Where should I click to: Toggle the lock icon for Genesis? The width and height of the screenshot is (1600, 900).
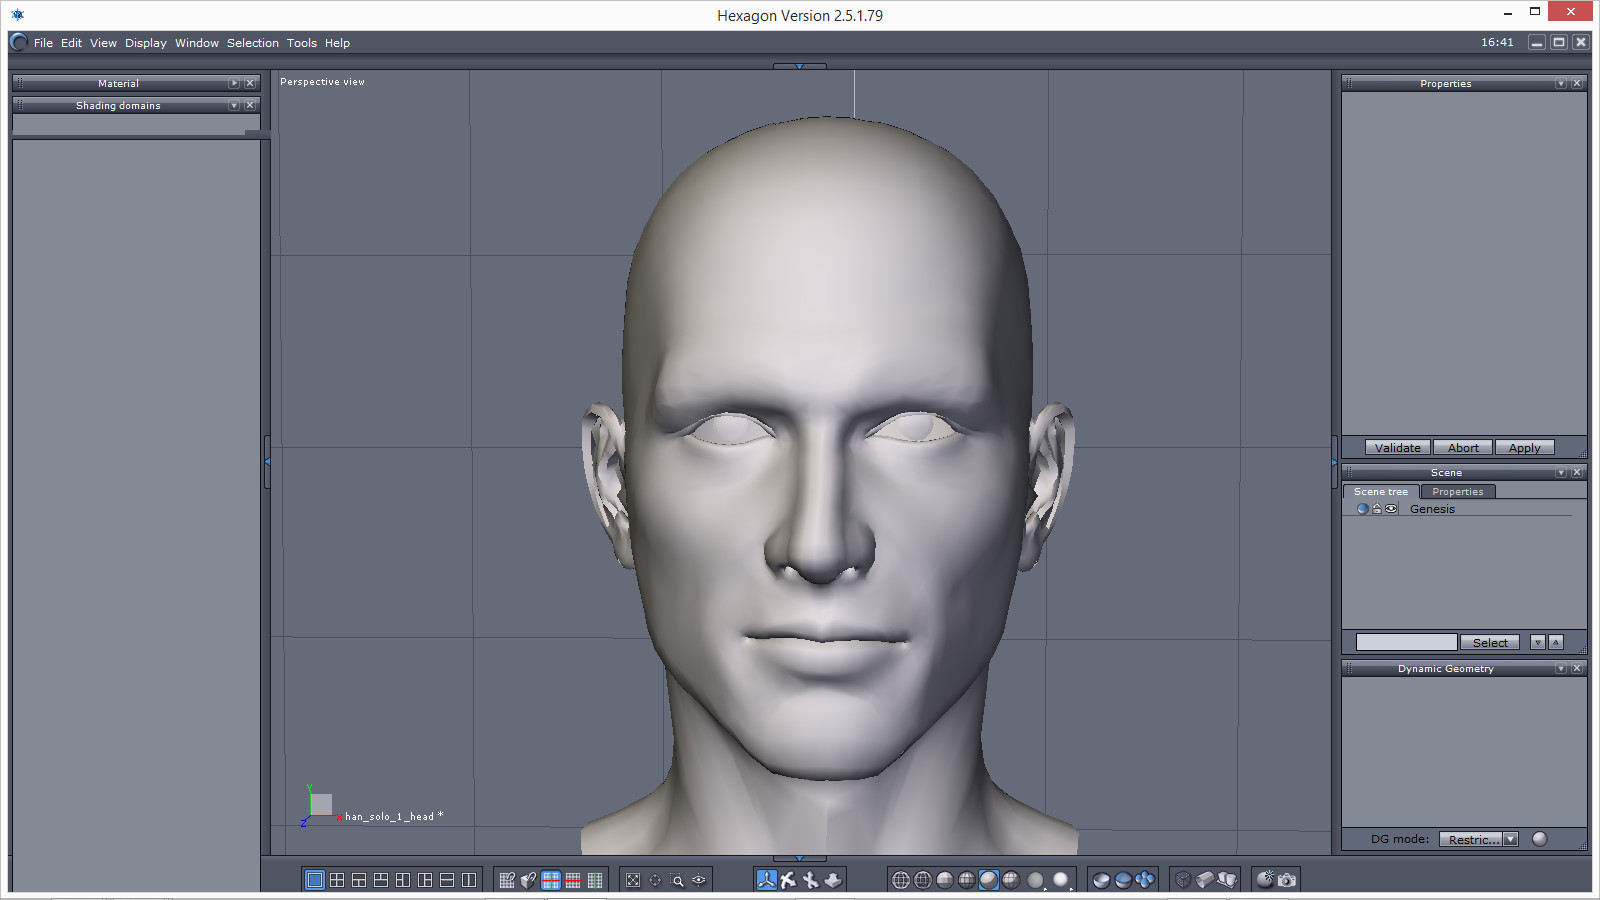tap(1377, 509)
